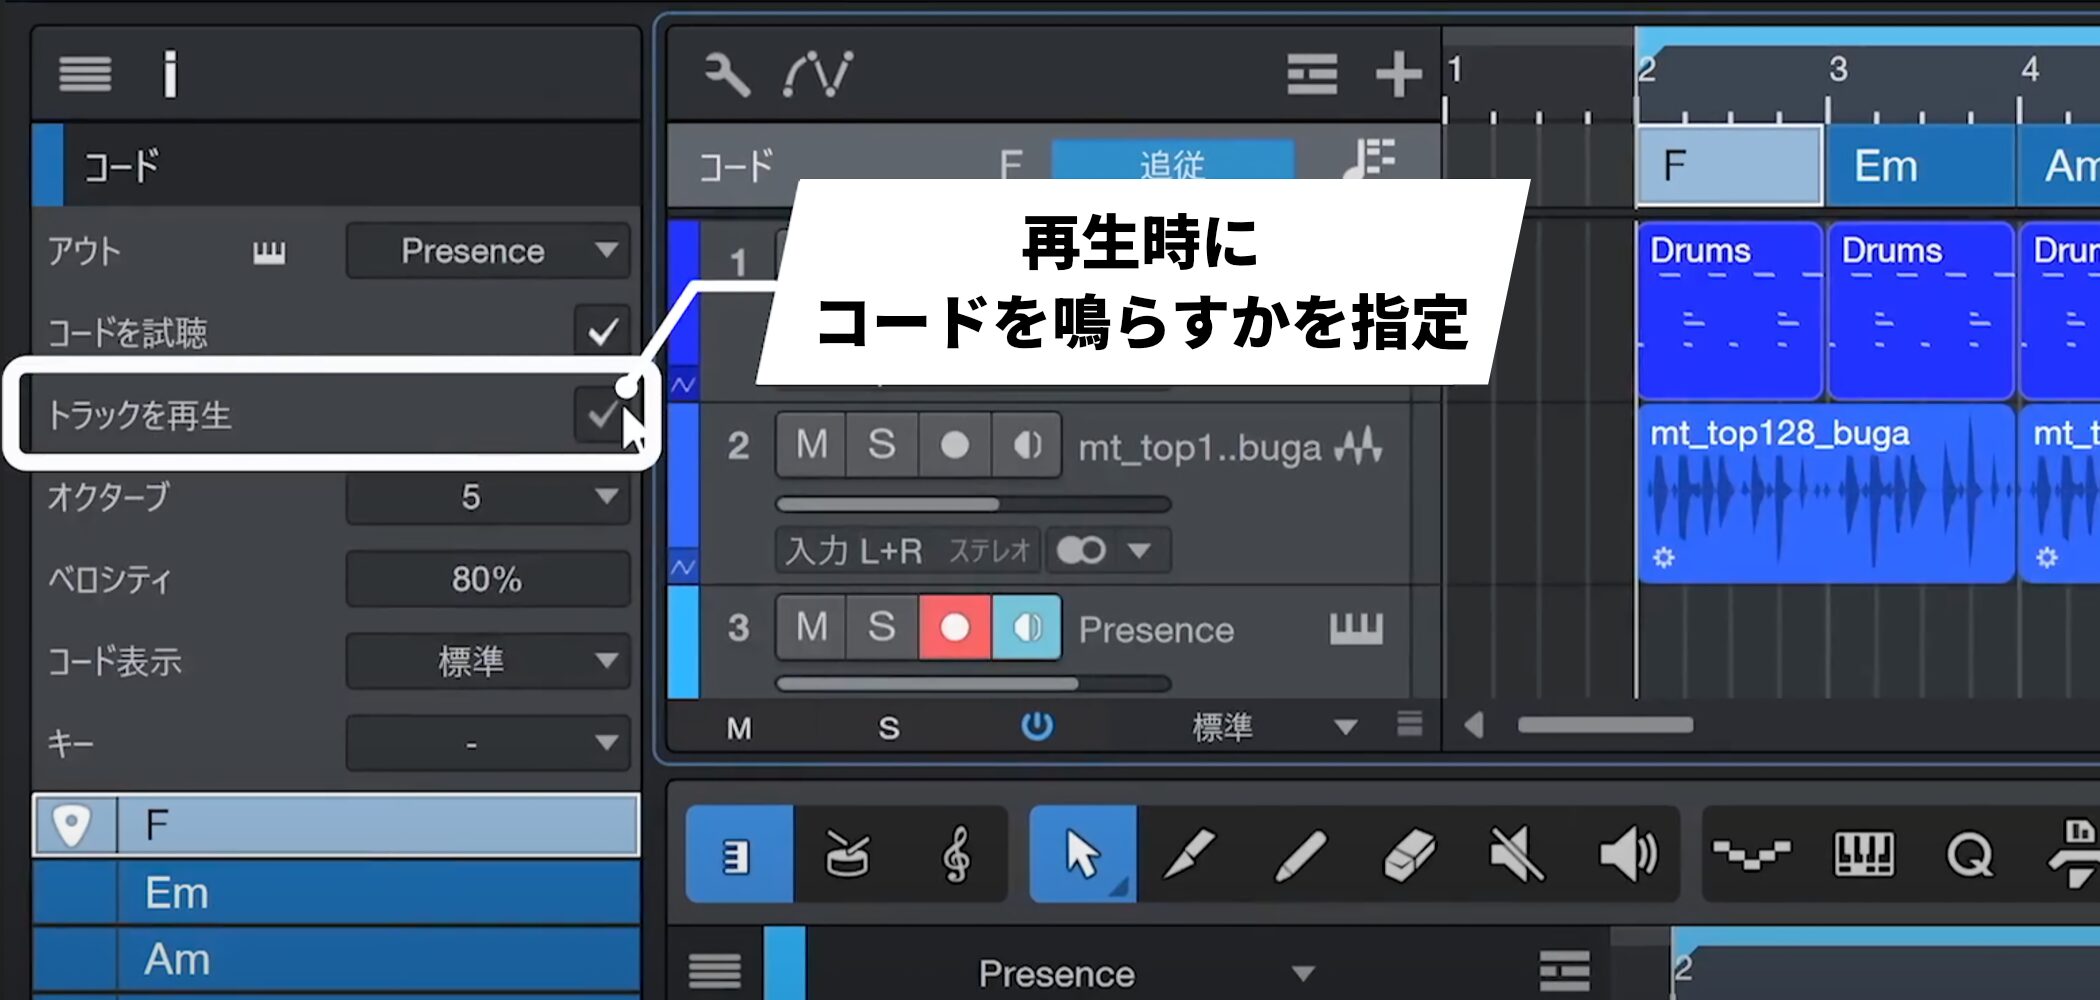Viewport: 2100px width, 1000px height.
Task: Click the volume fader of track 2
Action: coord(972,504)
